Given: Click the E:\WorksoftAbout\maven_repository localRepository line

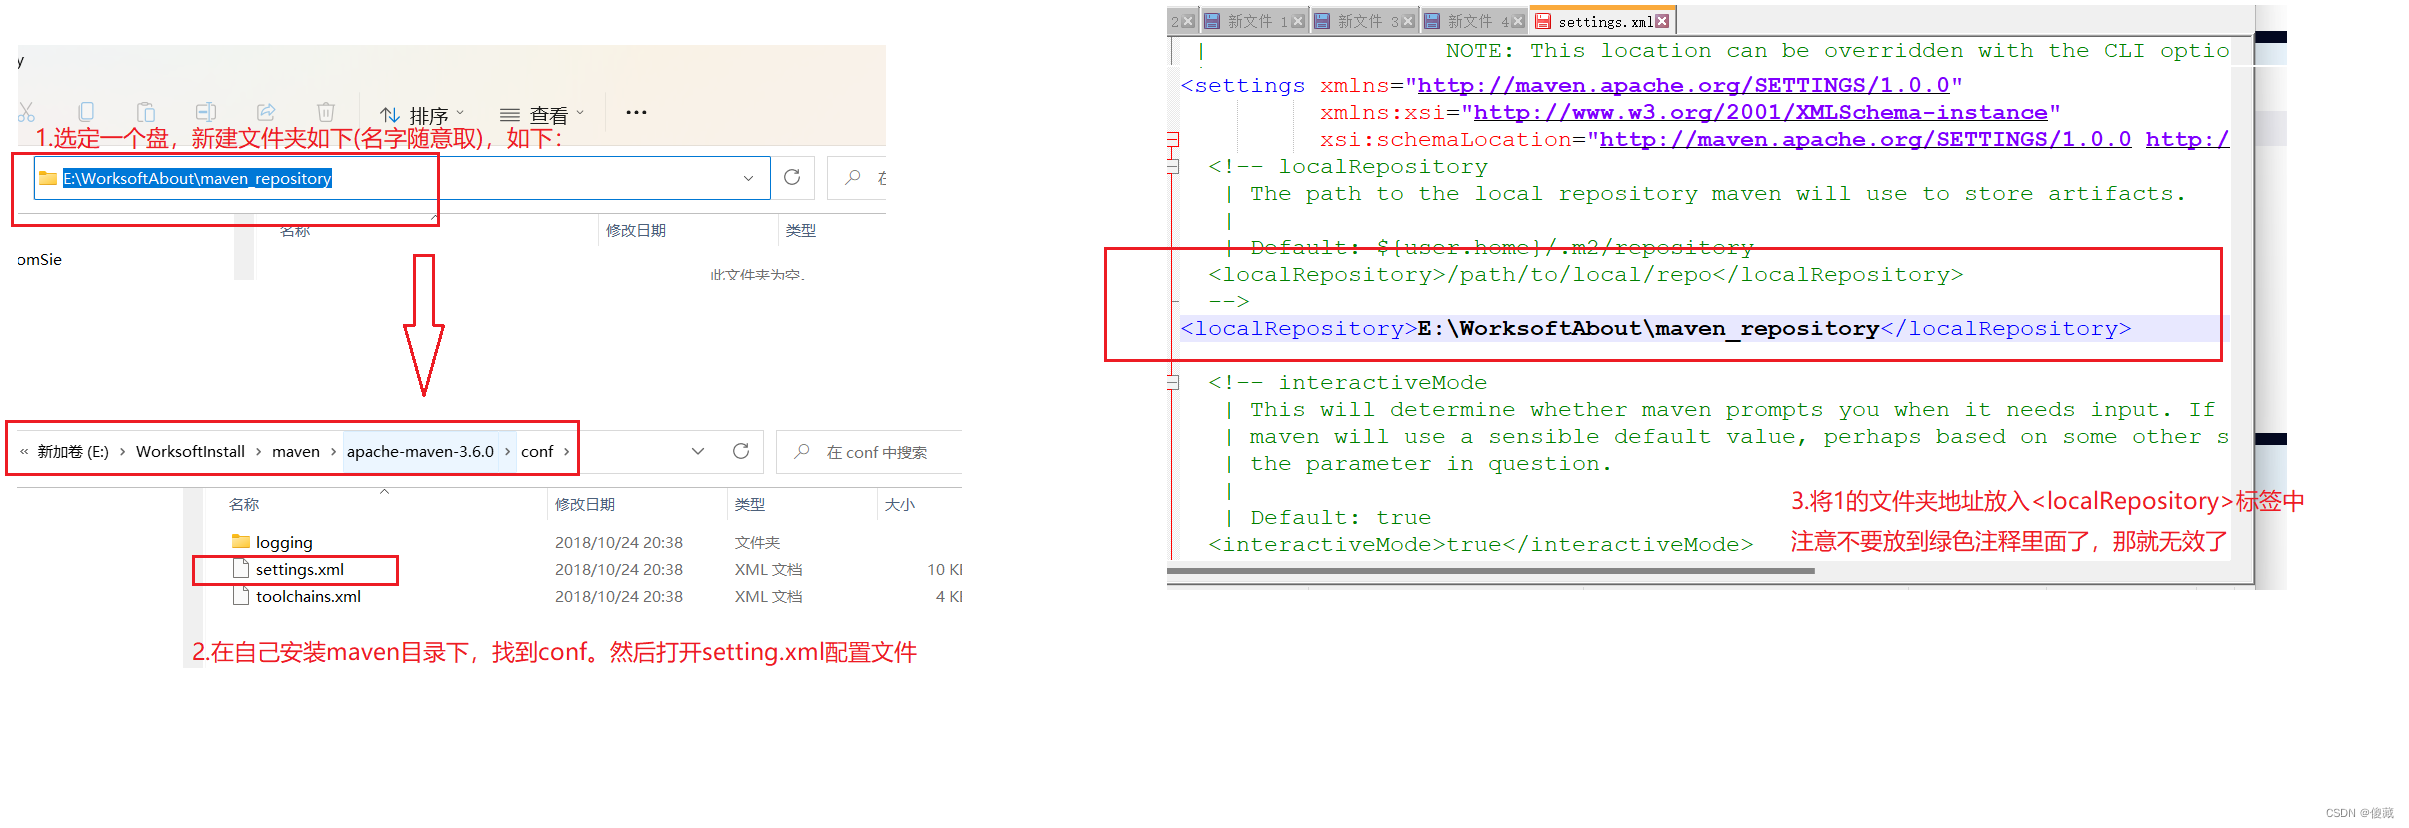Looking at the screenshot, I should click(1656, 329).
